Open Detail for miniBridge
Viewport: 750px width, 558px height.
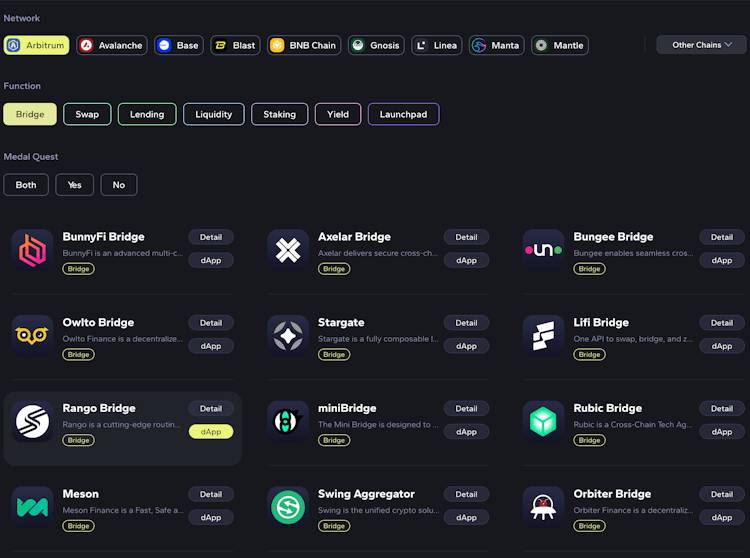(466, 408)
